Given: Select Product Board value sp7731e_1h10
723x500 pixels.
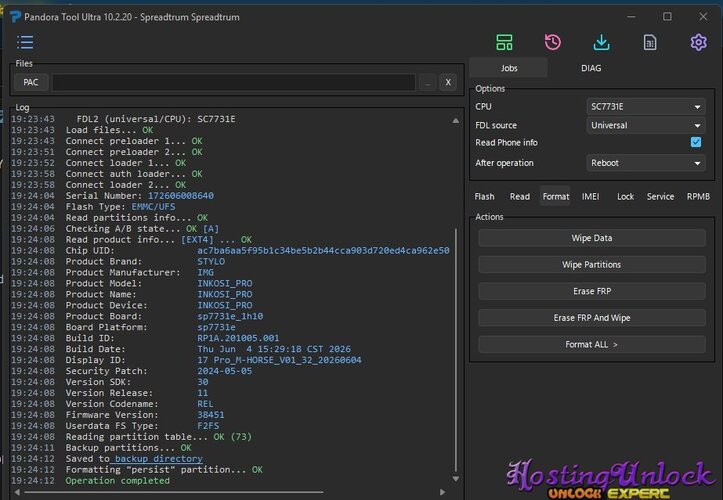Looking at the screenshot, I should tap(230, 316).
